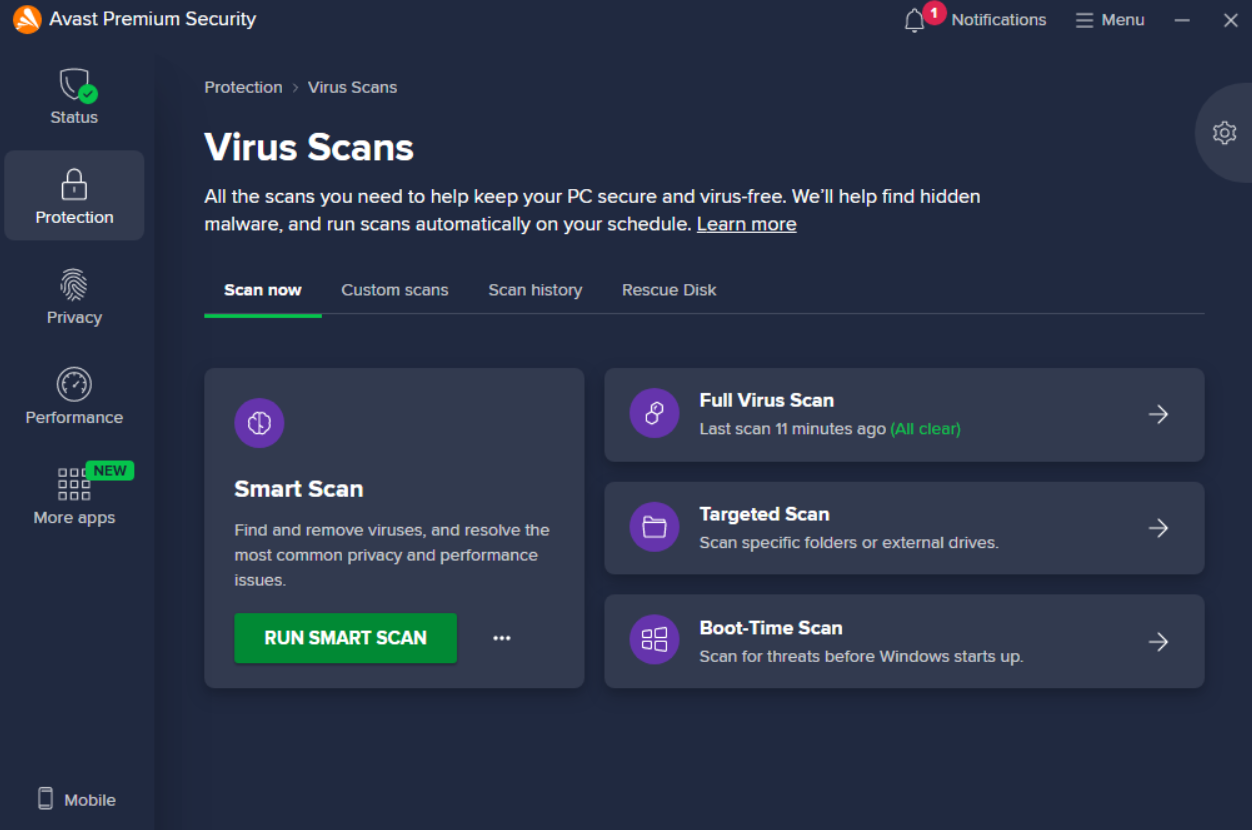Switch to the Custom scans tab
Screen dimensions: 1252x830
tap(395, 290)
